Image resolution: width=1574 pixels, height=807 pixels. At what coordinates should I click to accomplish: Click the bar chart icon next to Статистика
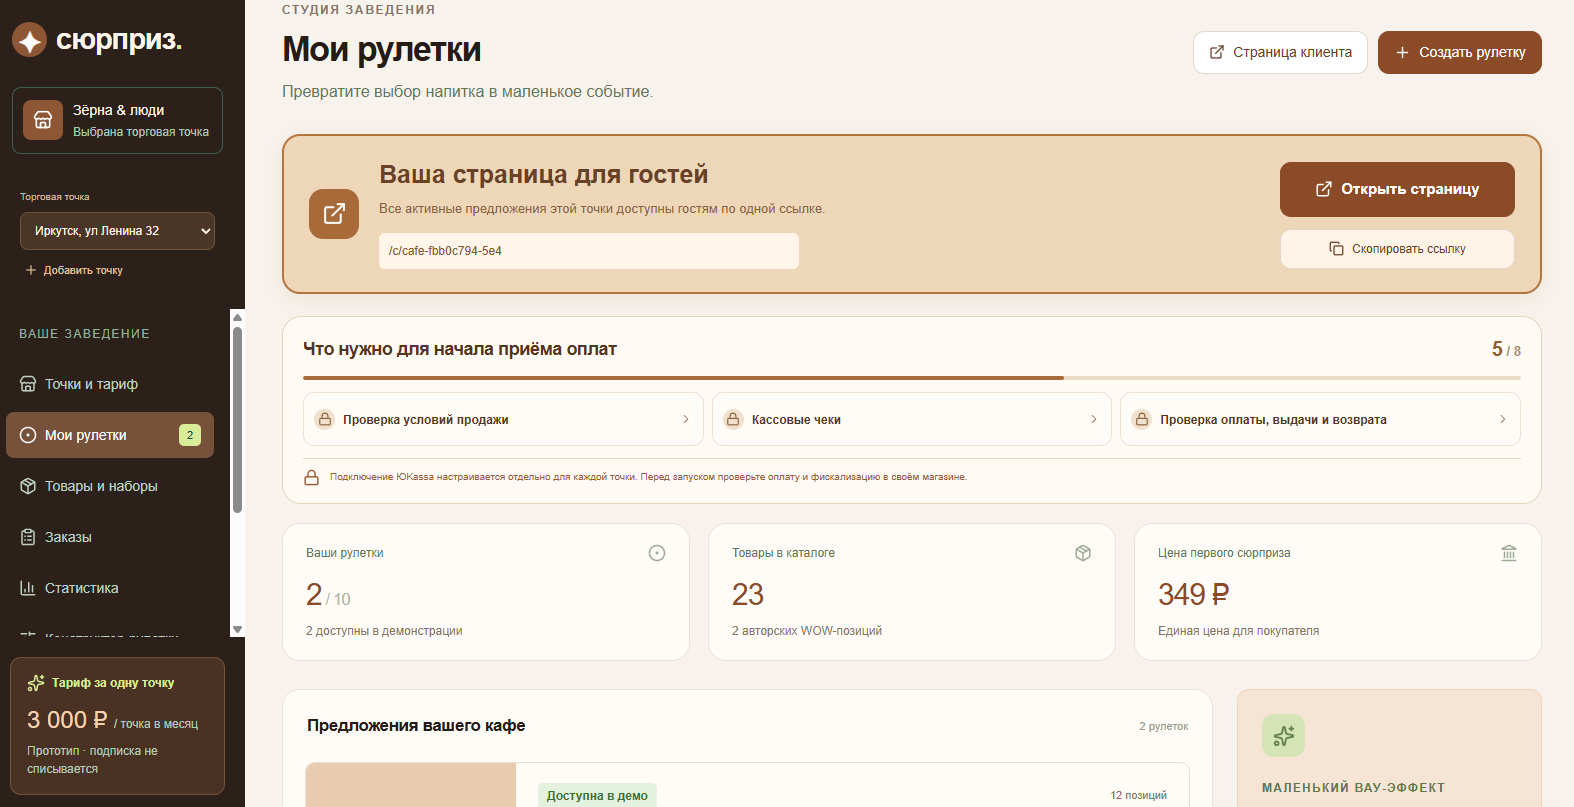click(28, 588)
